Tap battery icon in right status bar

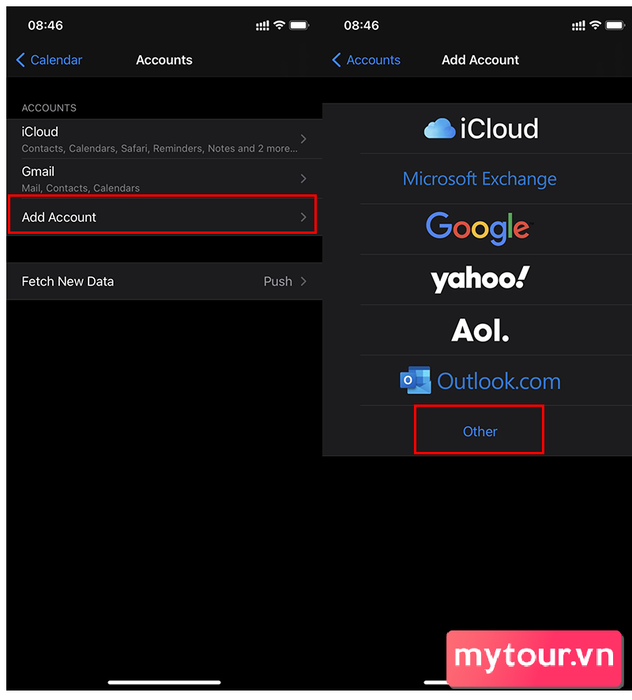pos(615,25)
